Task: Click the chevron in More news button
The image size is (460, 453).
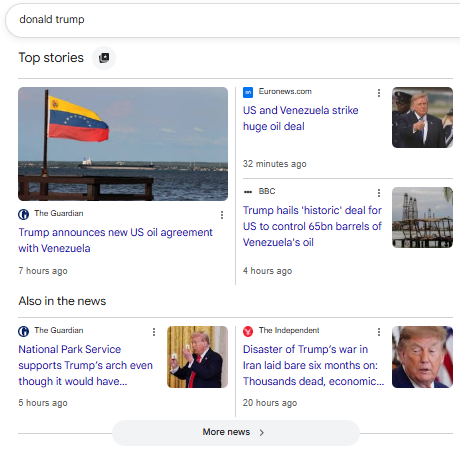Action: (262, 432)
